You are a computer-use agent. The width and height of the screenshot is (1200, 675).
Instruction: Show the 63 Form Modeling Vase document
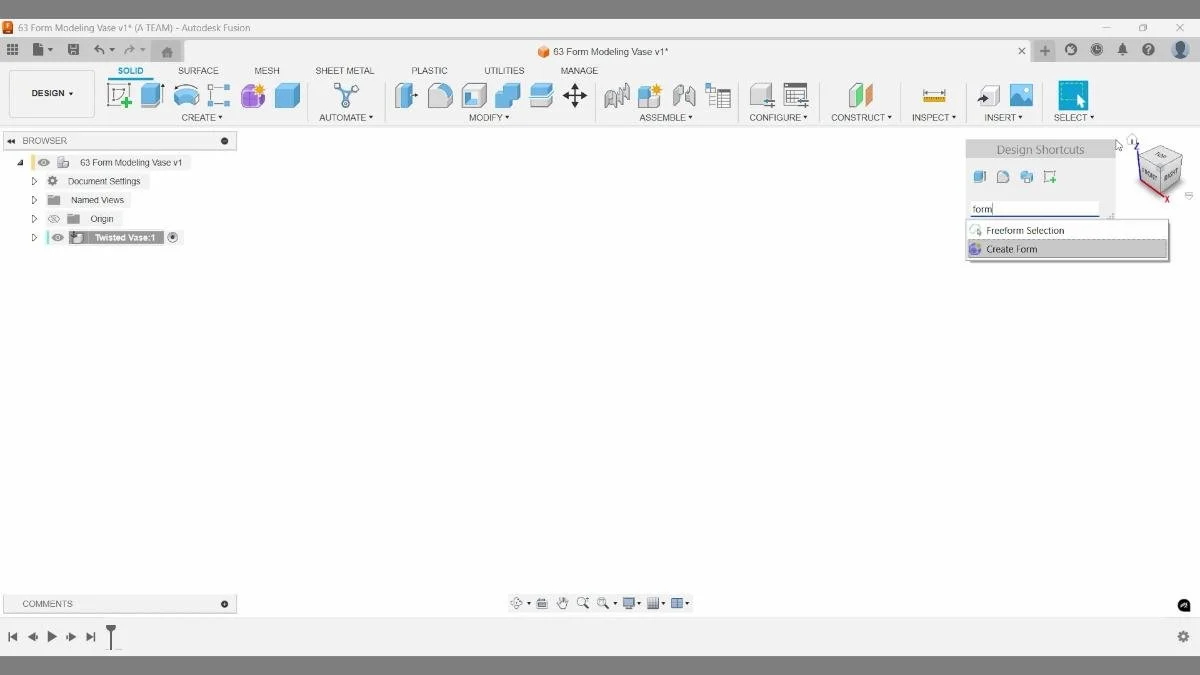click(43, 162)
